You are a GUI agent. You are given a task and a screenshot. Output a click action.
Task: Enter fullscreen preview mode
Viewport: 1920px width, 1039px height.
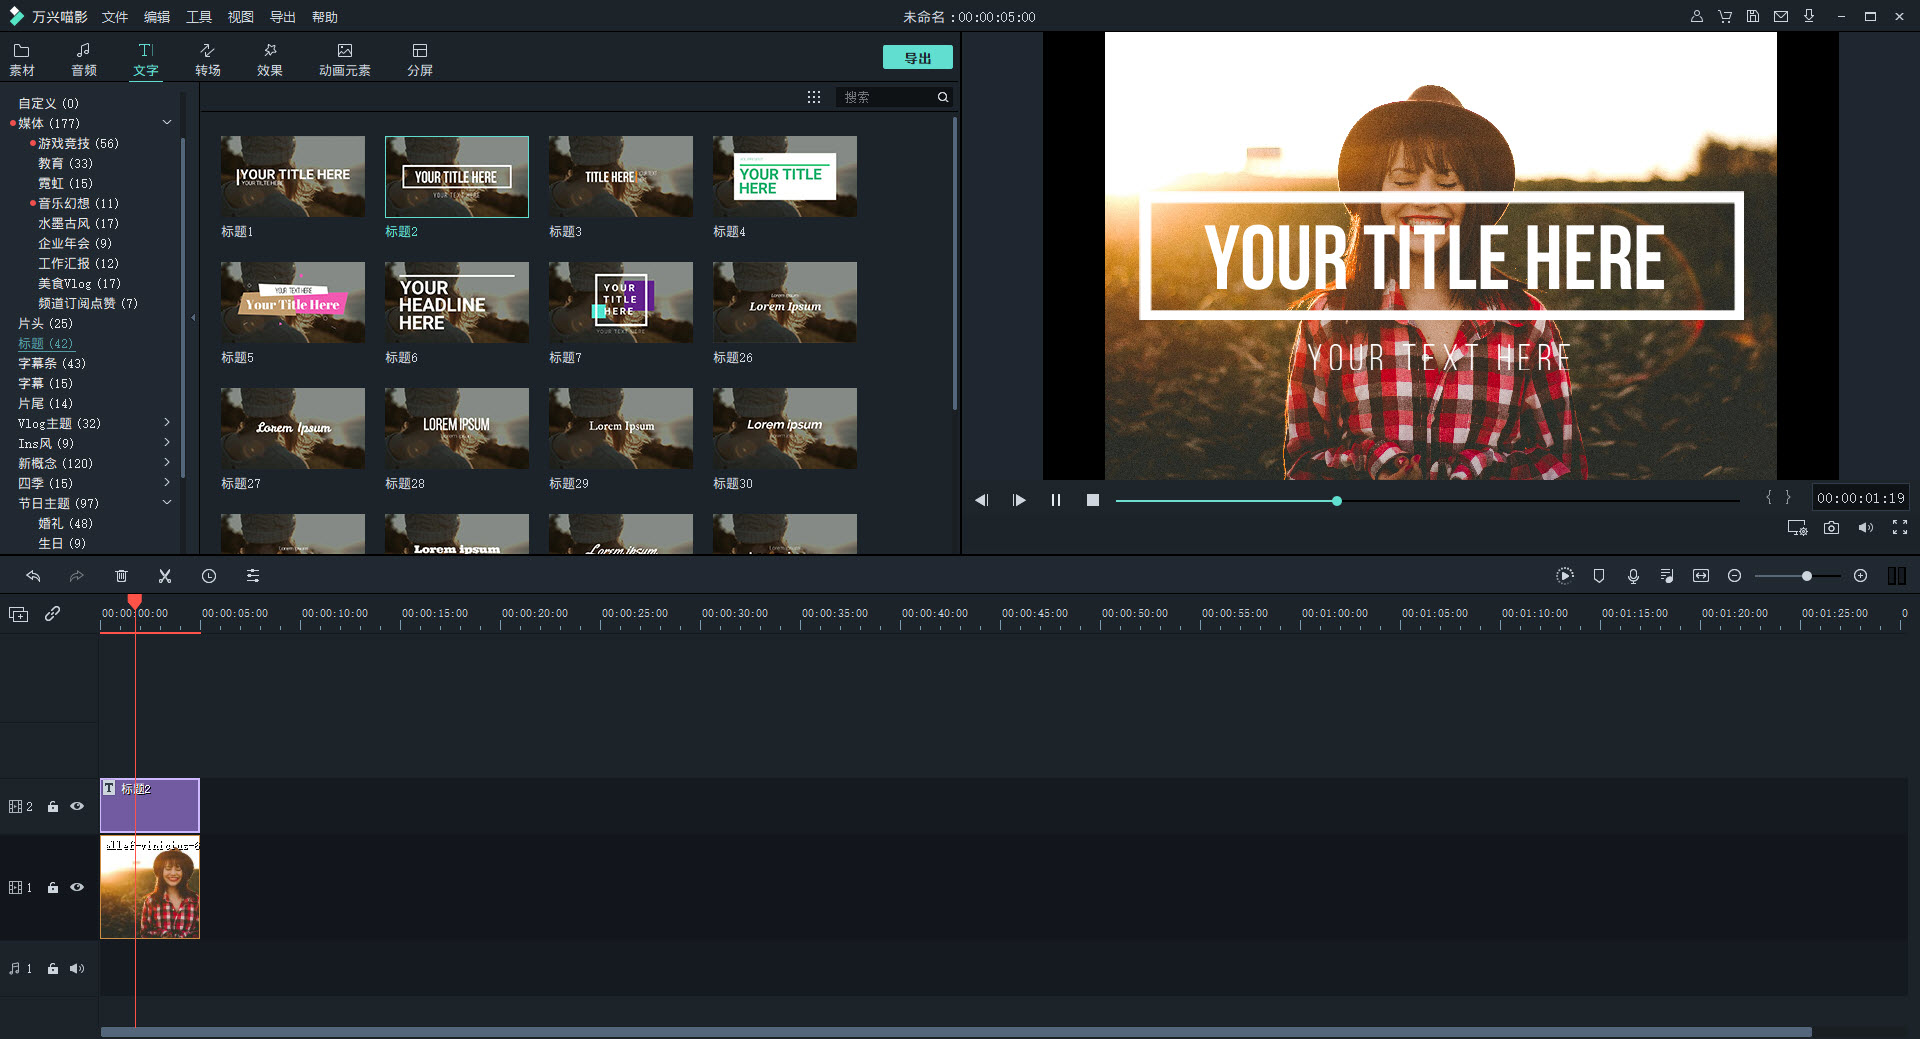[x=1900, y=528]
